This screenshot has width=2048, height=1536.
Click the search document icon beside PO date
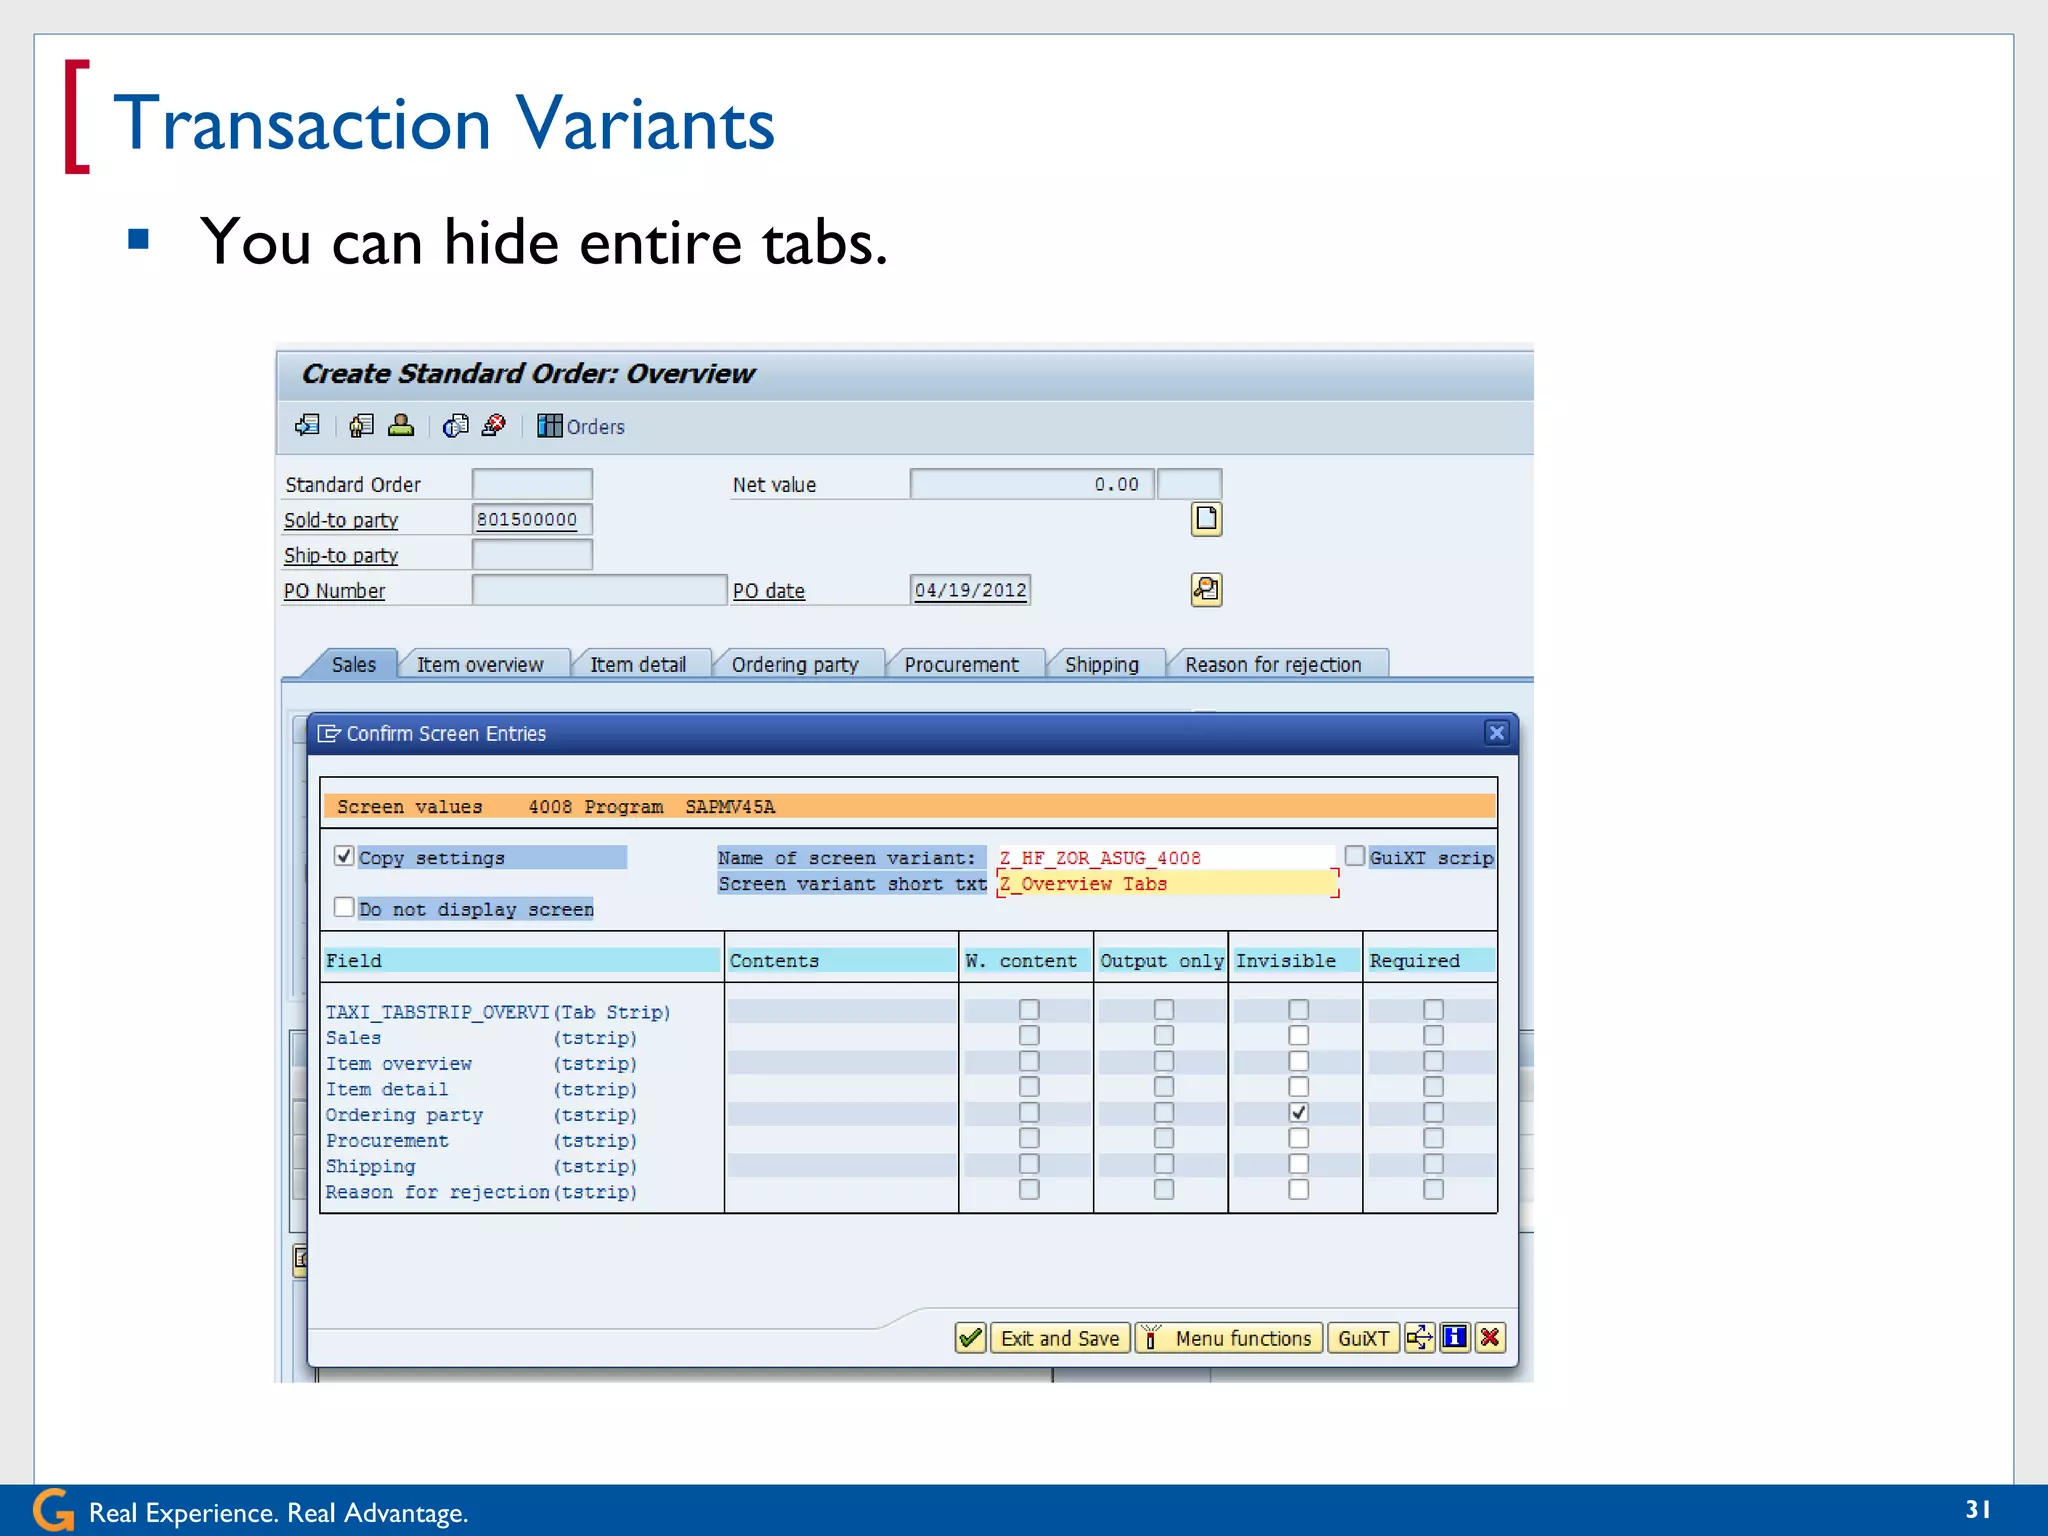pos(1206,590)
